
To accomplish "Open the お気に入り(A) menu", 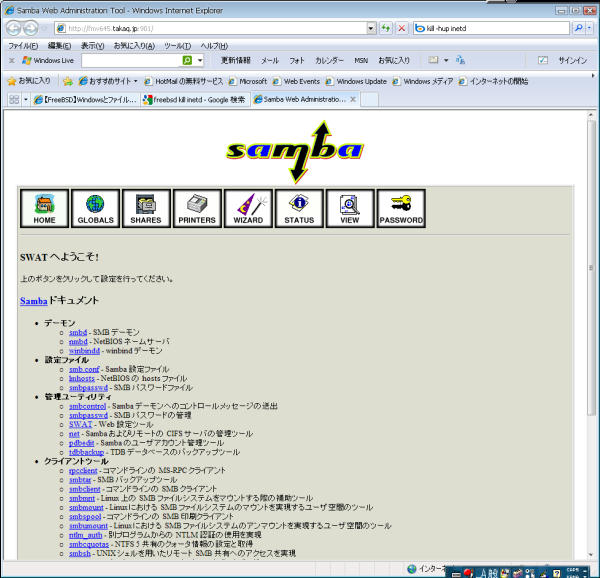I will point(134,46).
